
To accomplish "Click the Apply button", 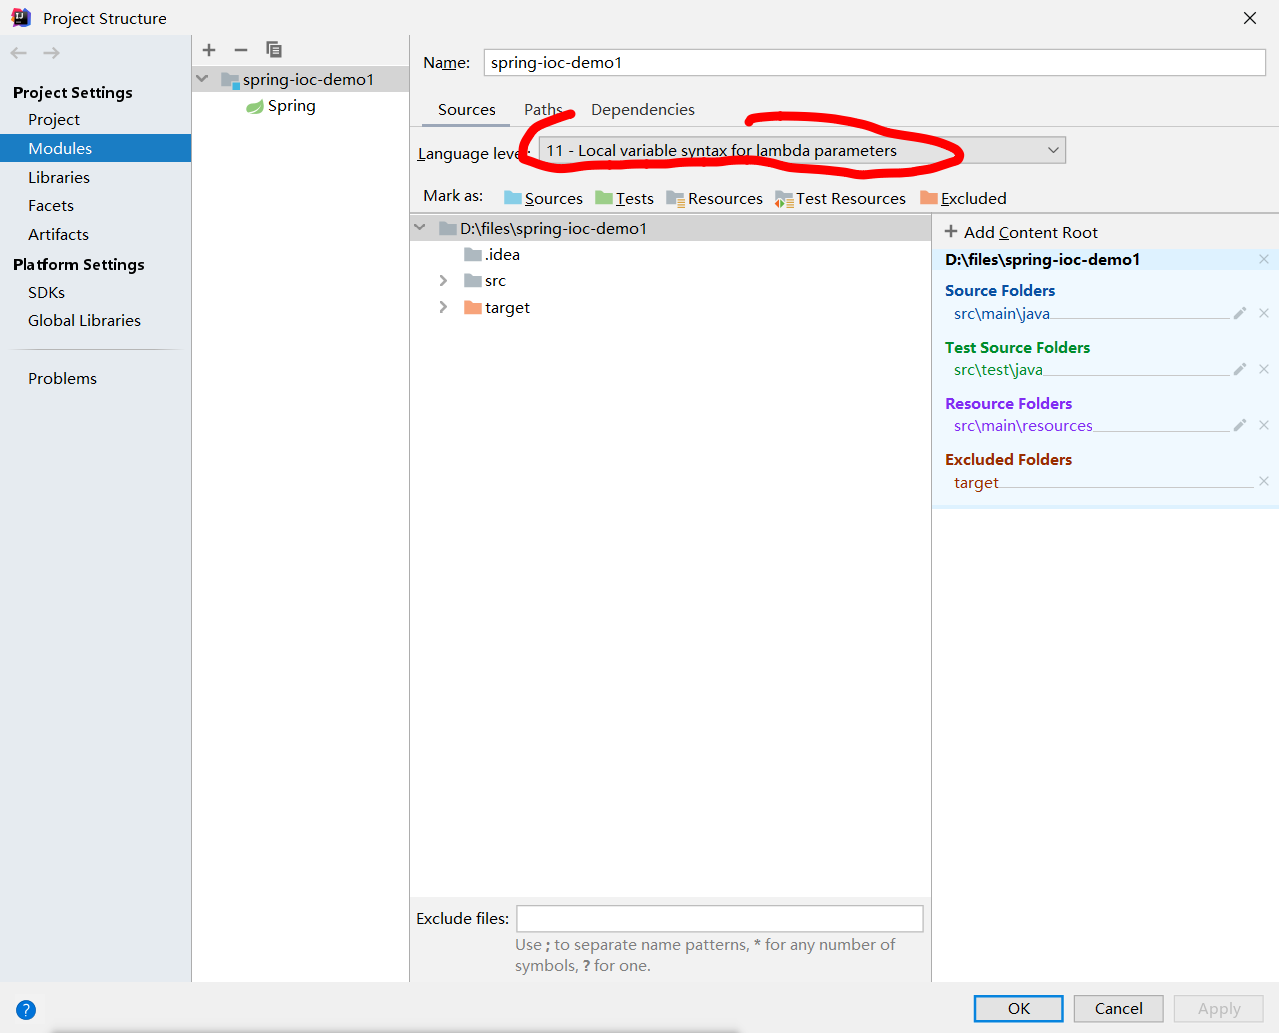I will (1218, 1008).
